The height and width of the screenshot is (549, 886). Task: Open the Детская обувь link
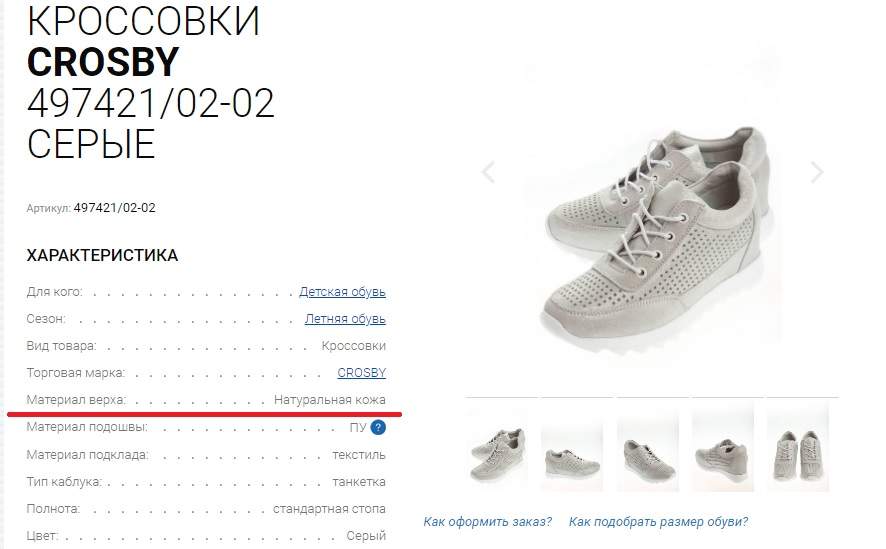tap(342, 292)
